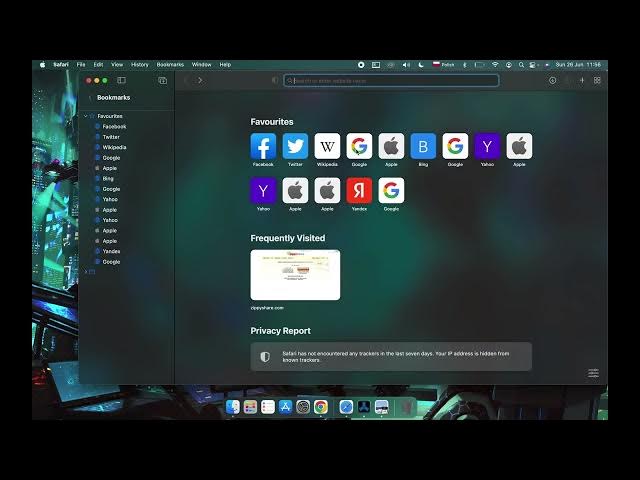Viewport: 640px width, 480px height.
Task: Collapse the Favourites folder in sidebar
Action: 85,116
